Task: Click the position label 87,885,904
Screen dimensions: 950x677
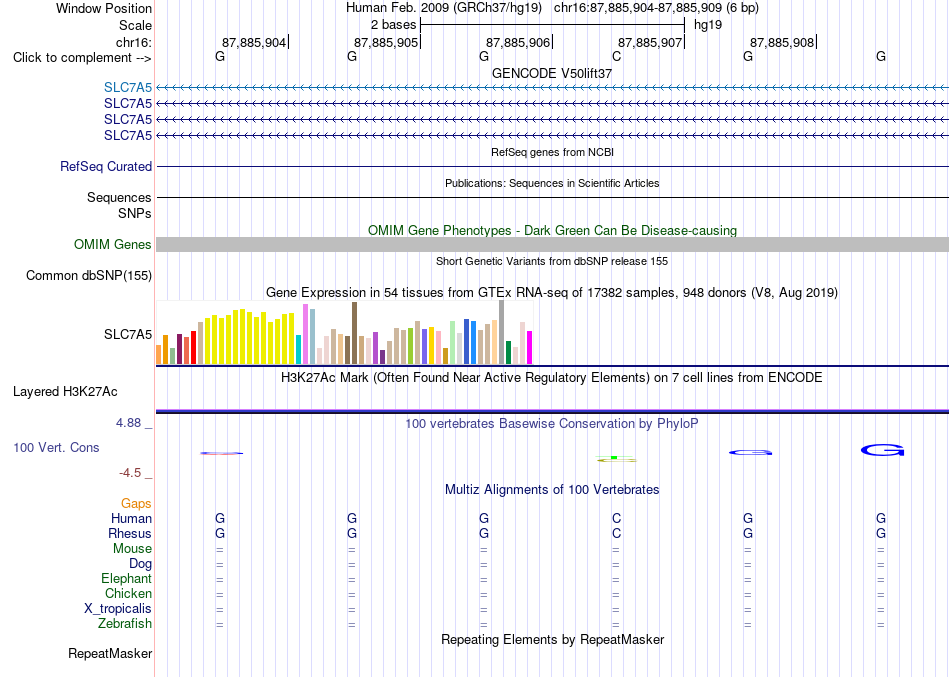Action: tap(254, 42)
